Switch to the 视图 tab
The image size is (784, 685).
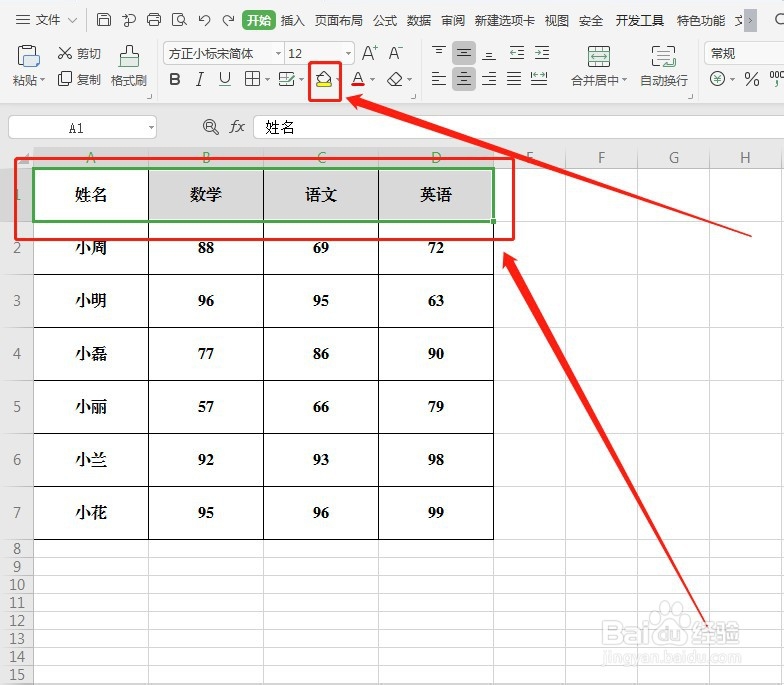click(556, 20)
